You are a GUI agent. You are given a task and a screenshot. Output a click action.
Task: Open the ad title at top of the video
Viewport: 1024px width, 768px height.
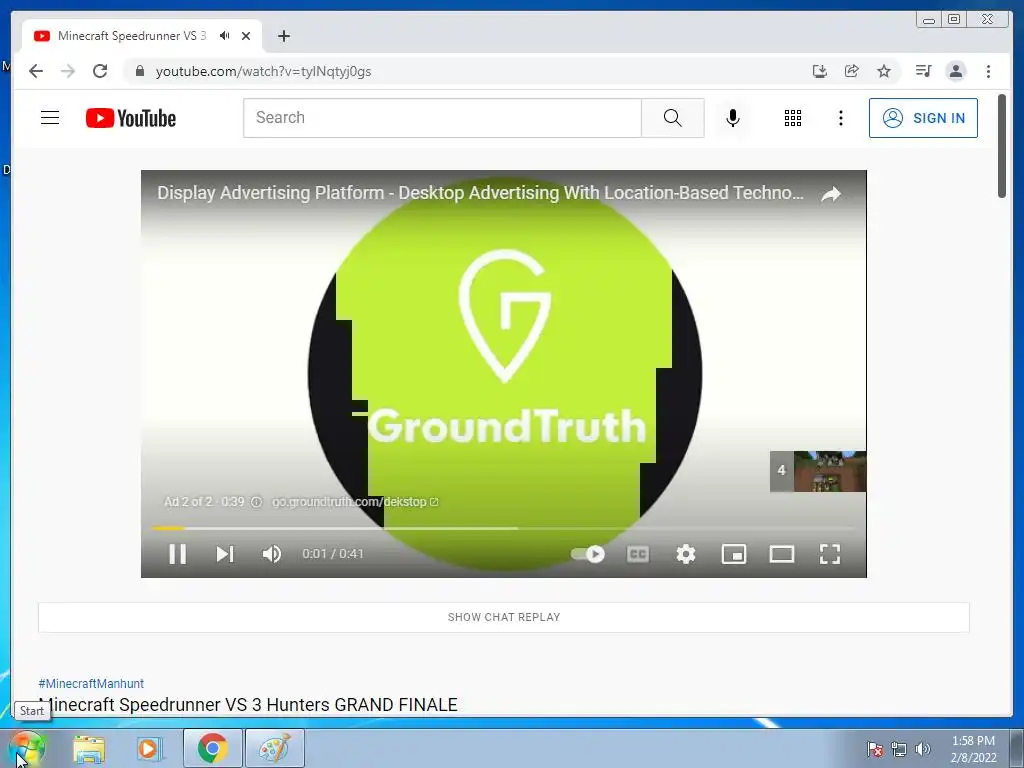point(480,193)
